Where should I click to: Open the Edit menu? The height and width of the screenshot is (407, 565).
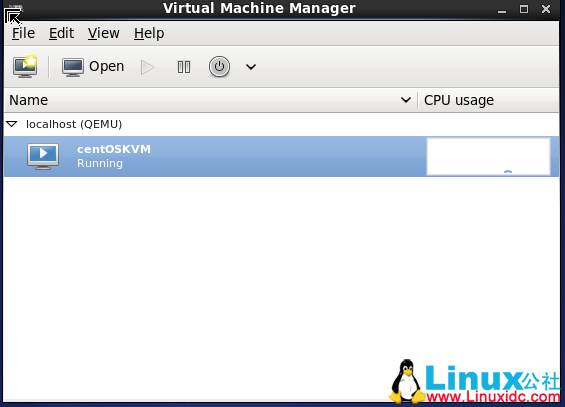click(x=61, y=33)
